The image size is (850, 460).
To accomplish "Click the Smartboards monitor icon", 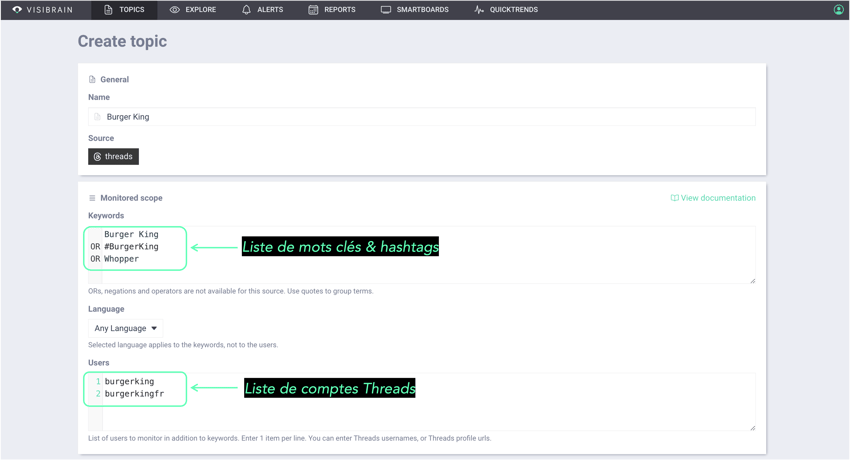I will pos(386,10).
